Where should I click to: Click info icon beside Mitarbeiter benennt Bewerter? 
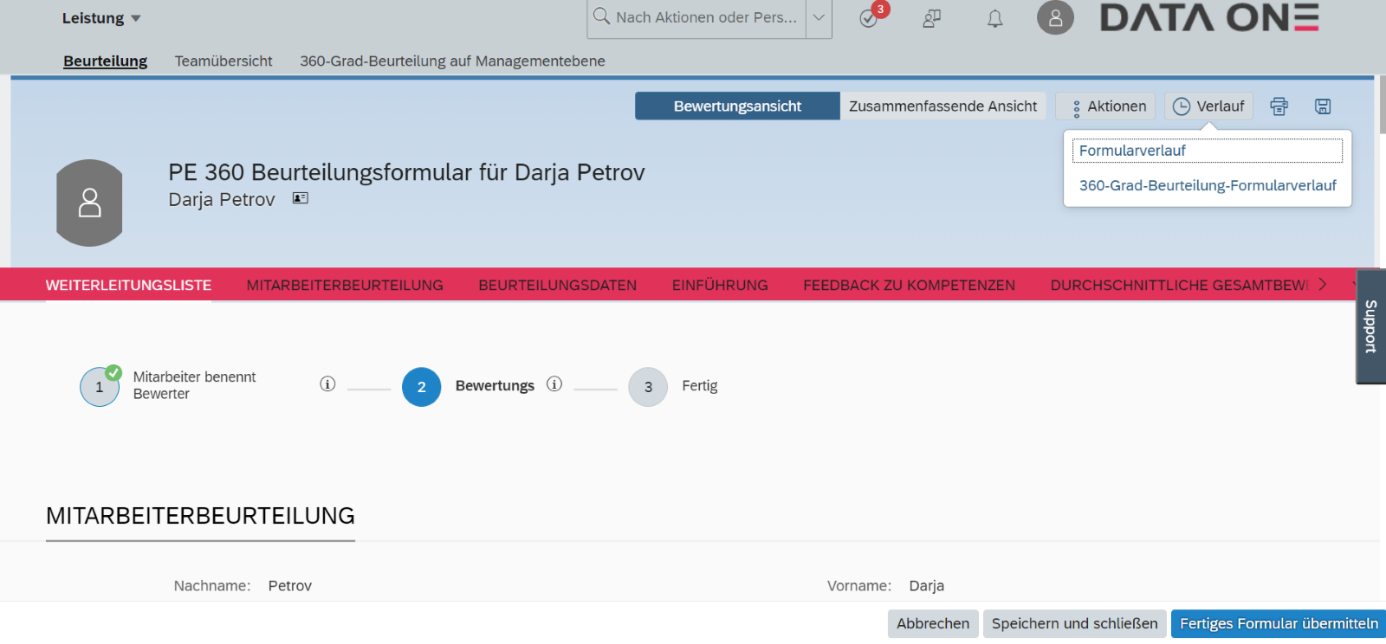pos(327,385)
